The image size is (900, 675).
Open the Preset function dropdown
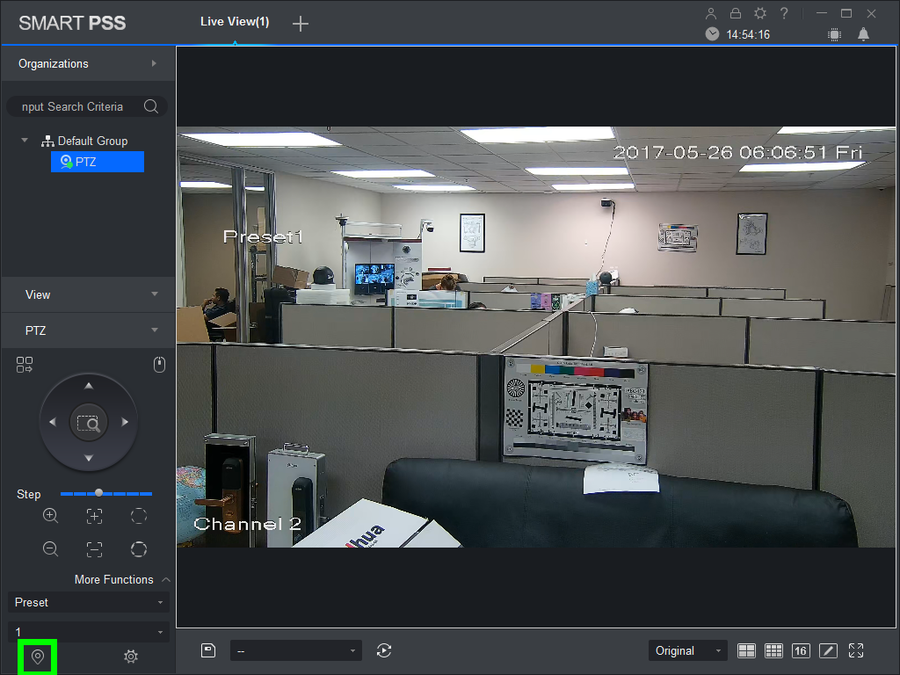point(88,602)
